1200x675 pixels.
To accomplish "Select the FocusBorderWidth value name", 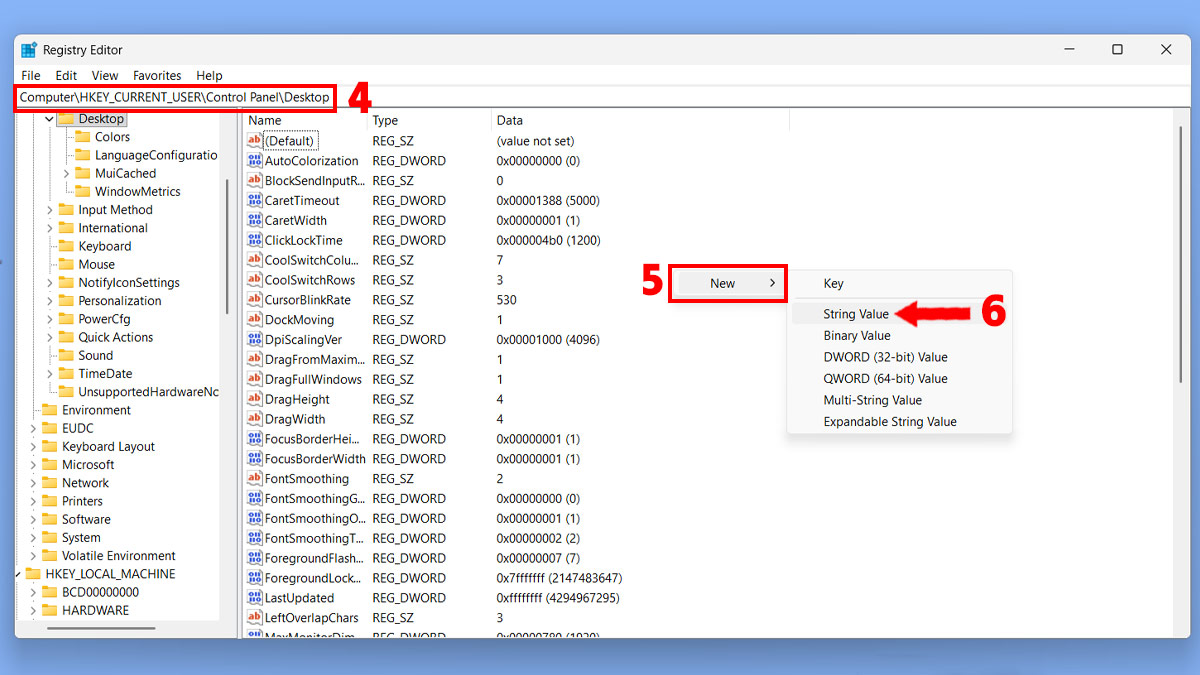I will click(x=315, y=459).
